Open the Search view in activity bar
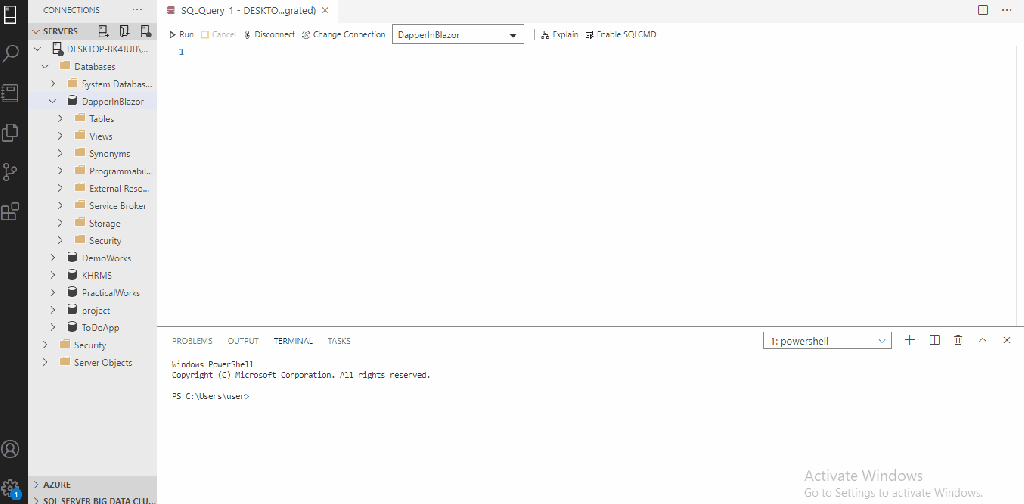Viewport: 1024px width, 504px height. 12,52
